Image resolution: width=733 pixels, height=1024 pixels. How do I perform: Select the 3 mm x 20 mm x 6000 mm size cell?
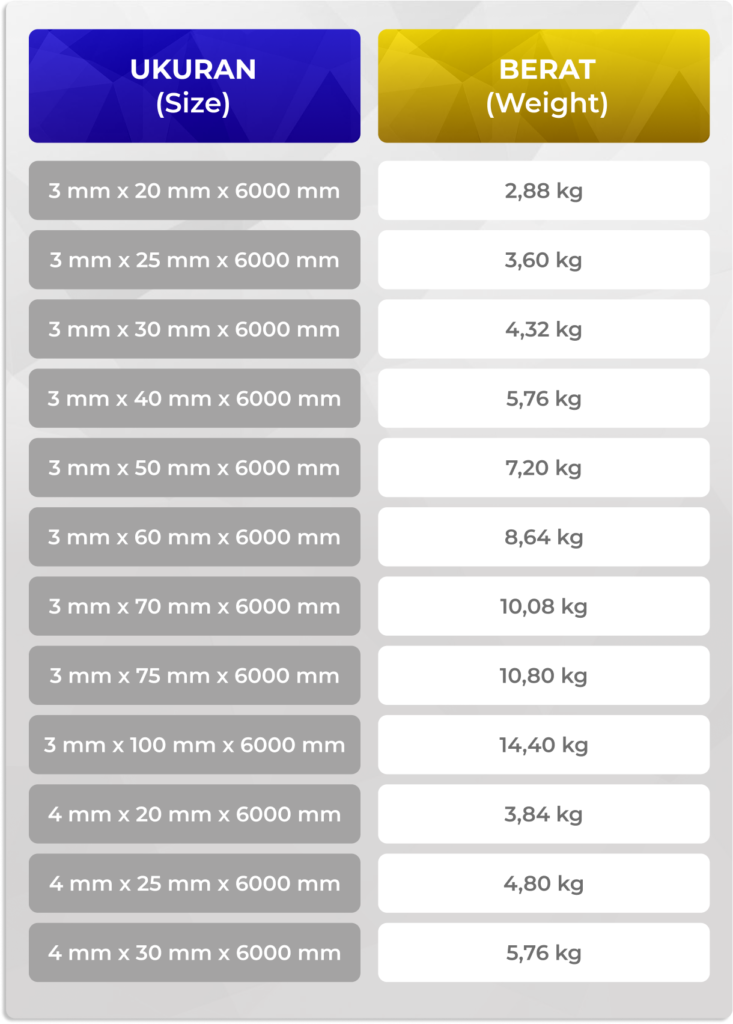(x=194, y=191)
